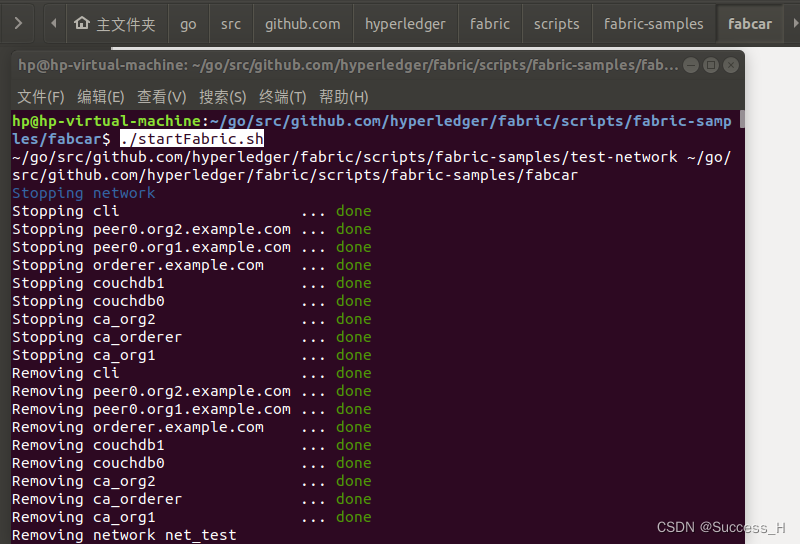The width and height of the screenshot is (800, 544).
Task: Click the forward navigation chevron
Action: (18, 23)
